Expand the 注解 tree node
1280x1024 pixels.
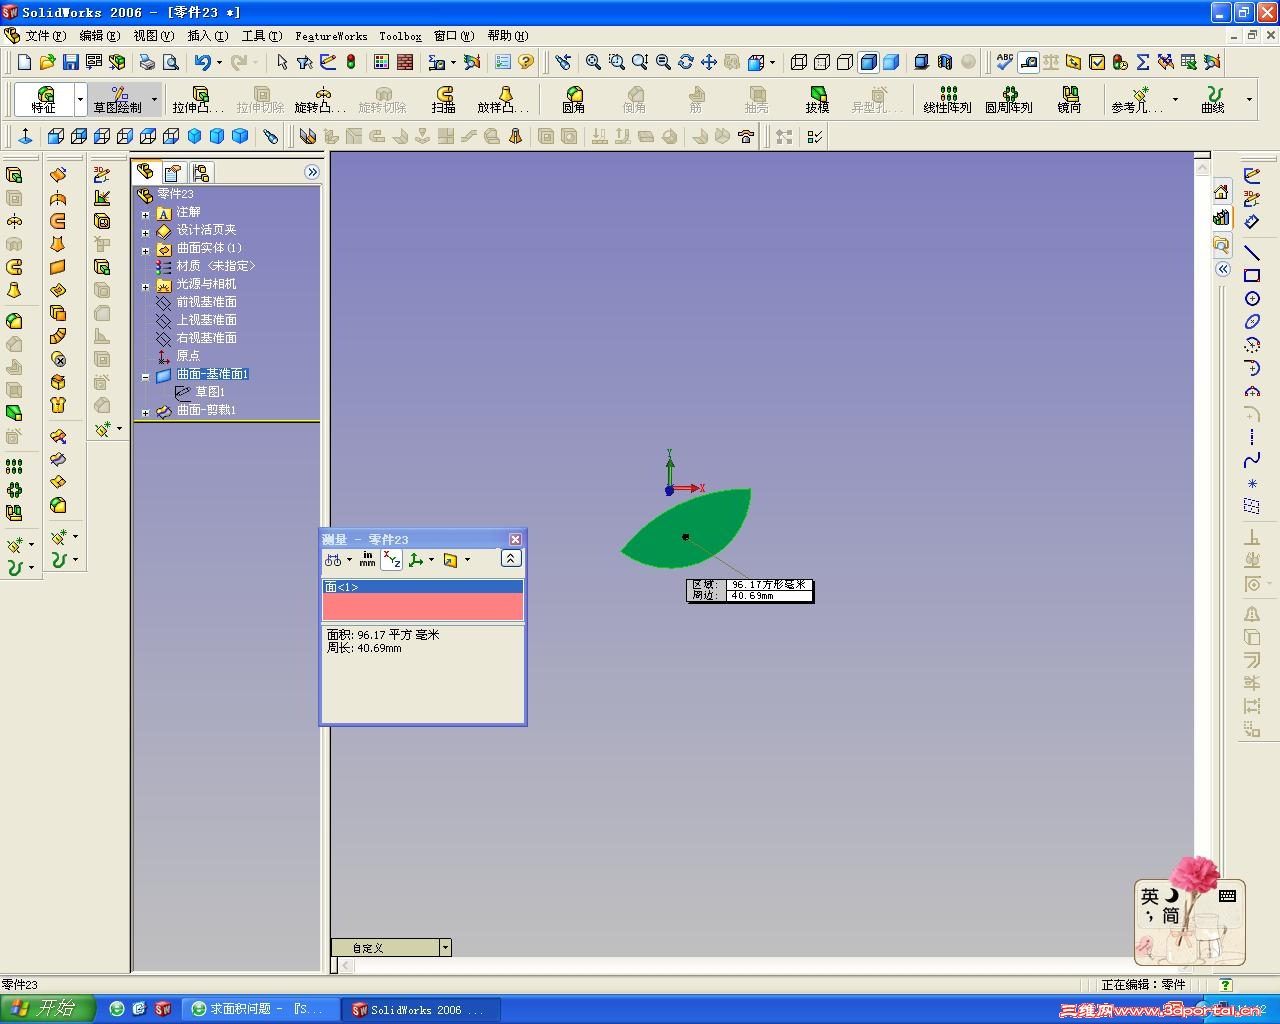(x=145, y=214)
